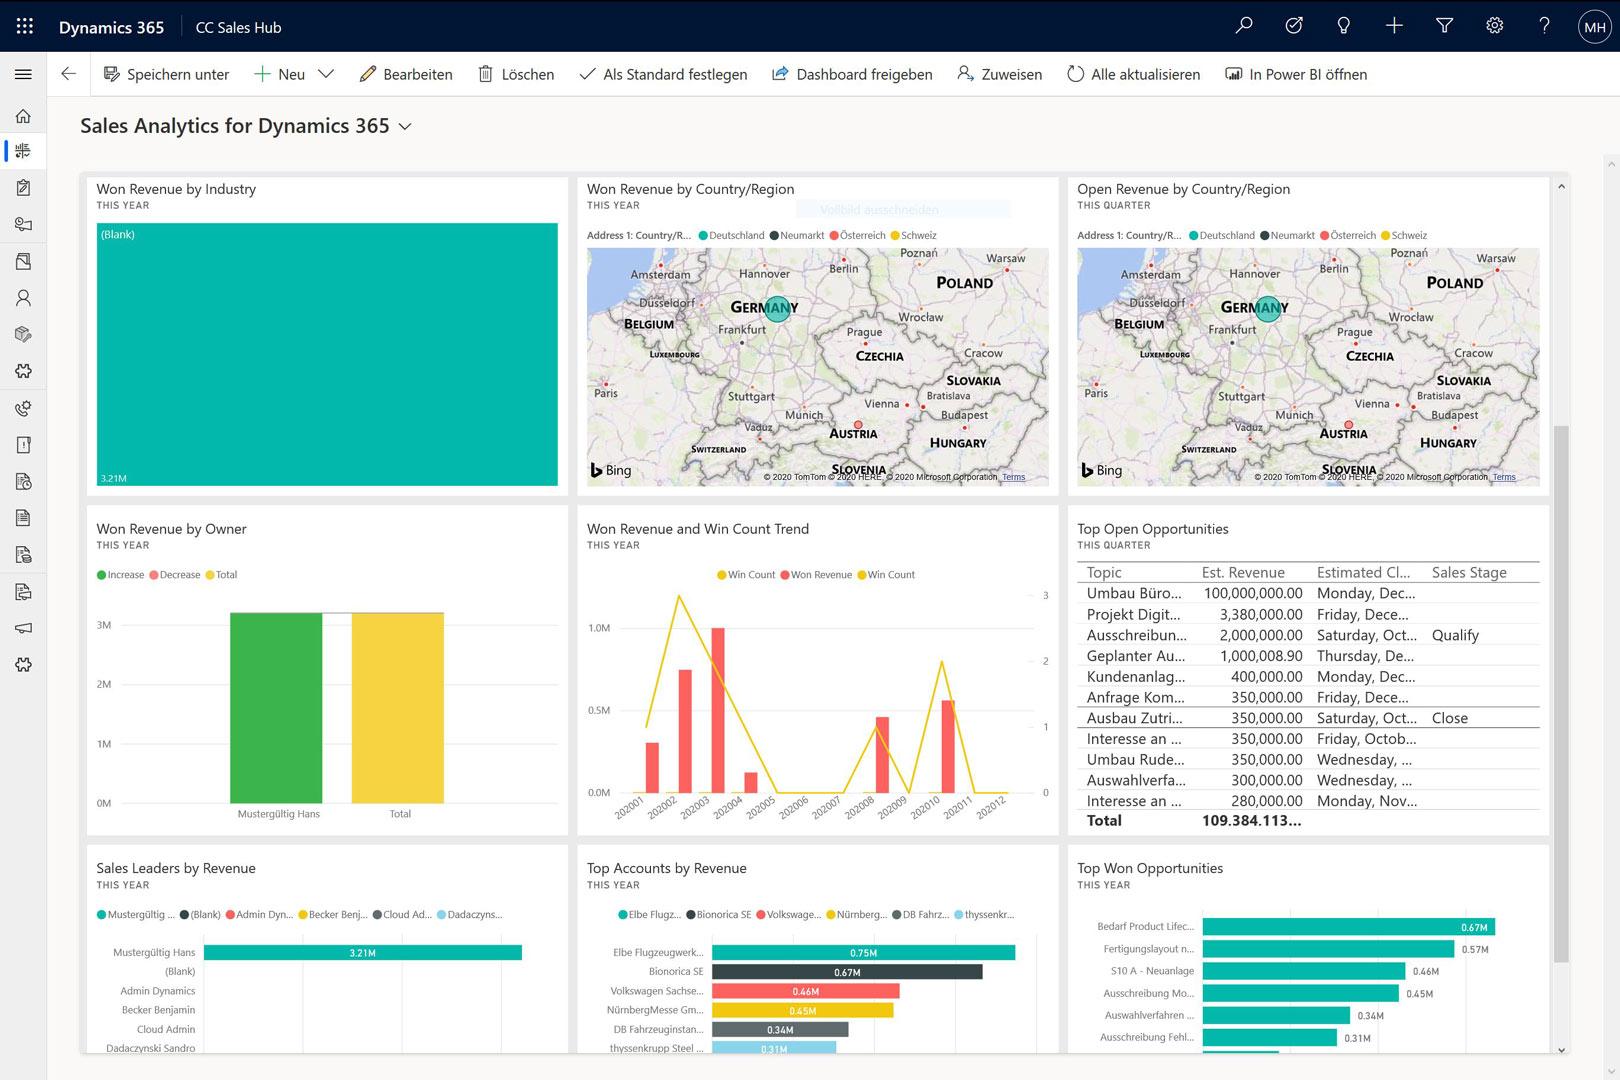This screenshot has width=1620, height=1080.
Task: Click the Terms link on Won Revenue map
Action: pos(1014,477)
